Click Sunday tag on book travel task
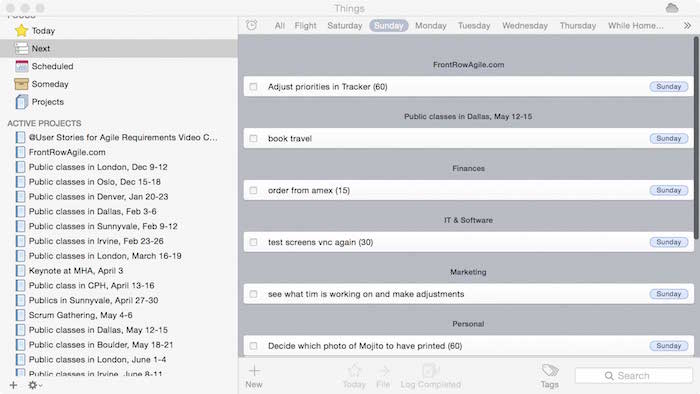Screen dimensions: 700x394 669,138
